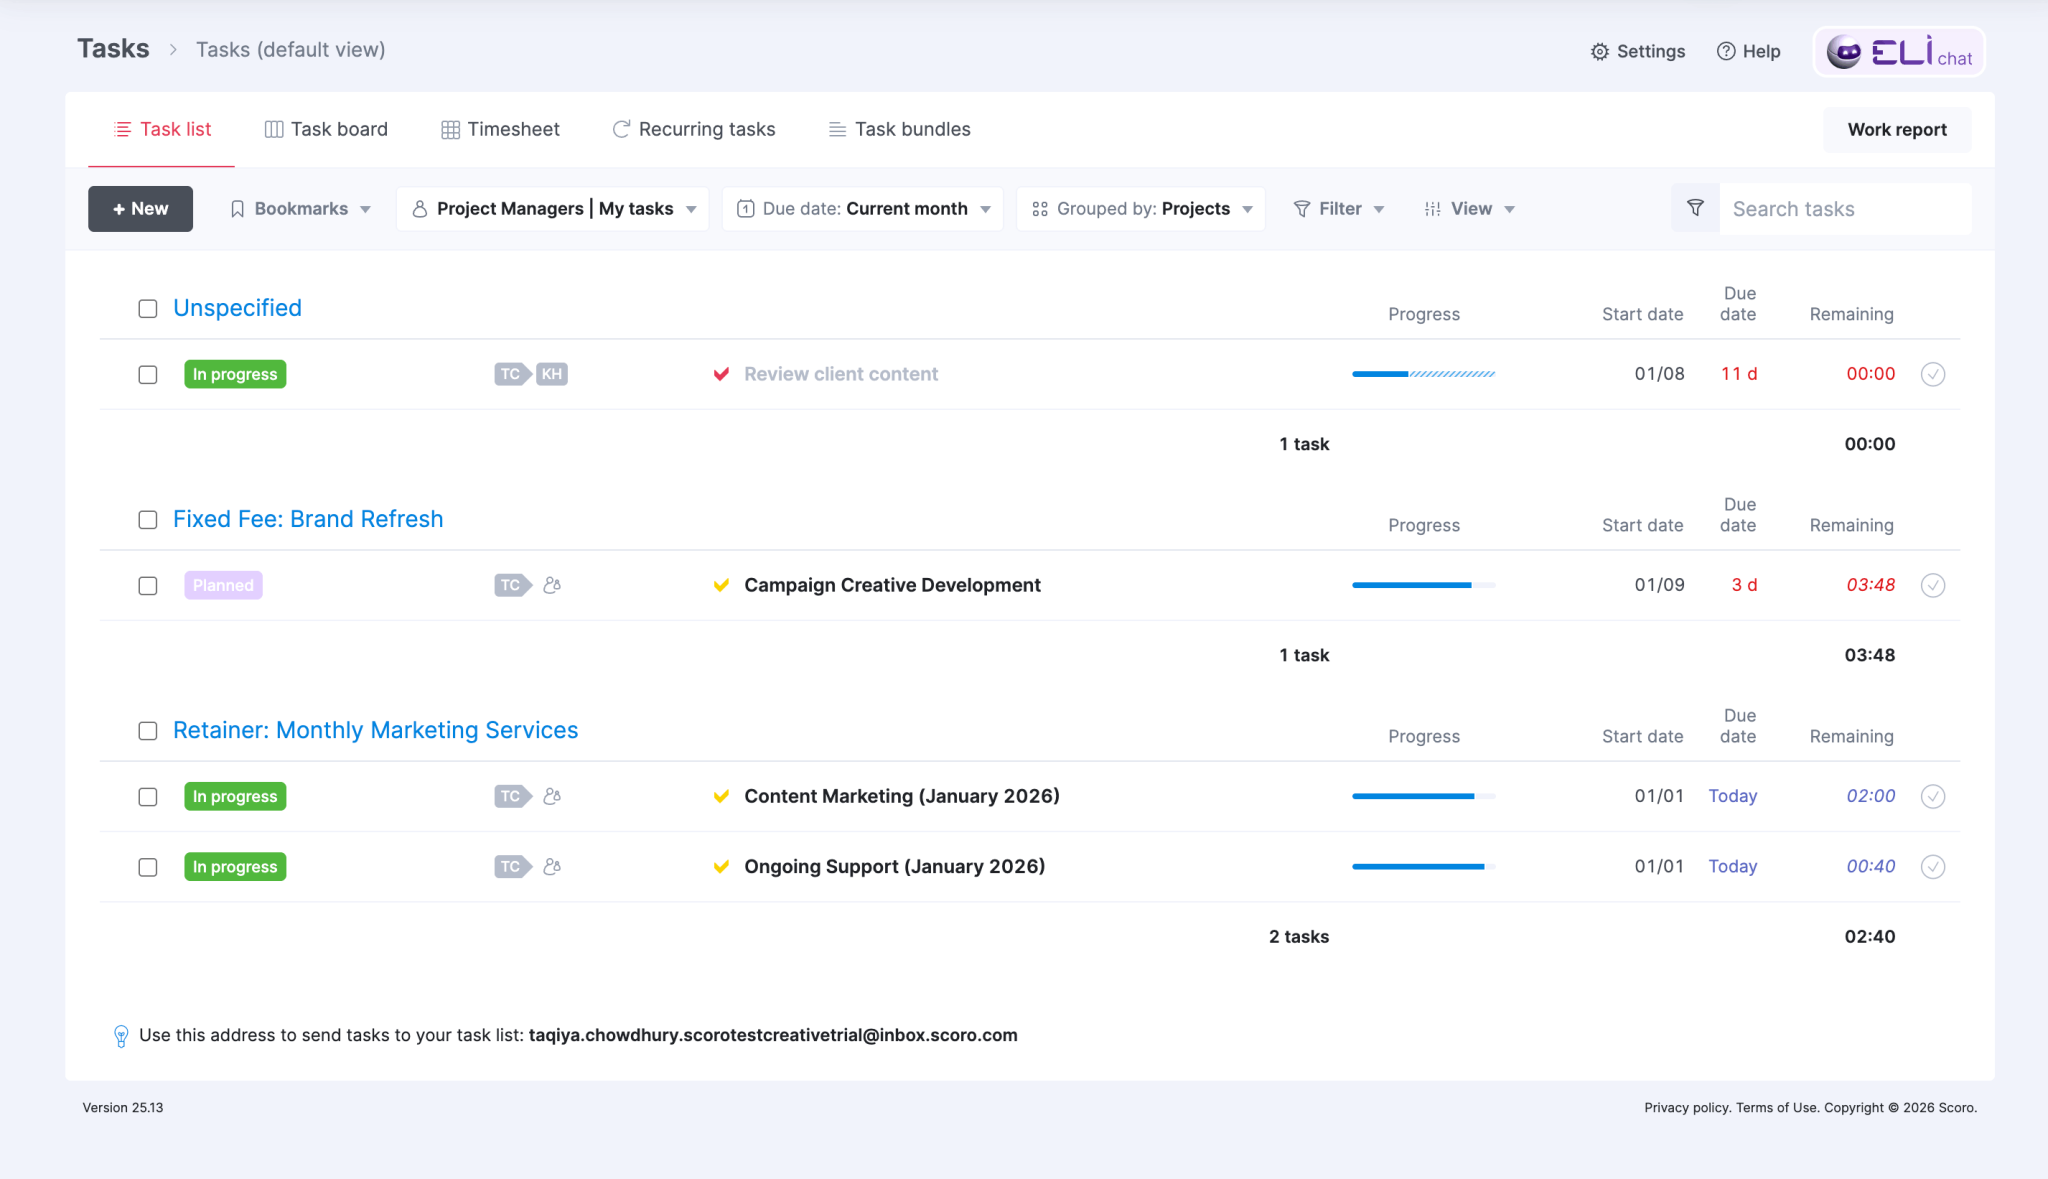Click the Settings gear icon
2048x1179 pixels.
pyautogui.click(x=1598, y=51)
